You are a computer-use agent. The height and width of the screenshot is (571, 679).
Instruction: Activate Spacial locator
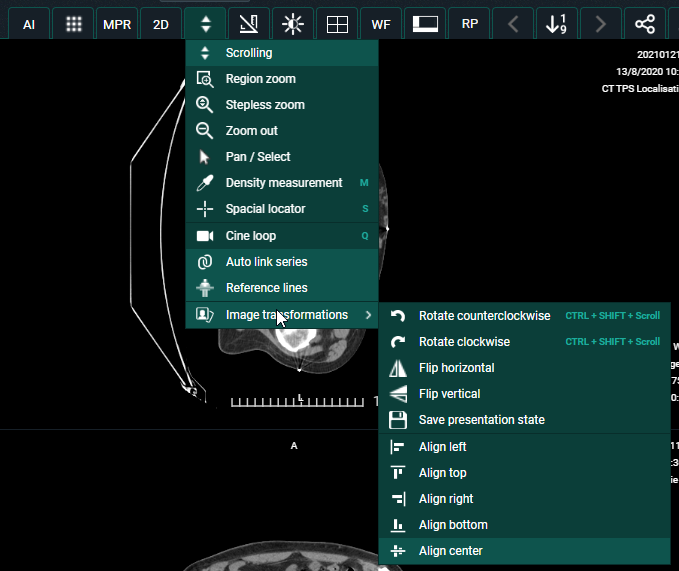[x=282, y=209]
